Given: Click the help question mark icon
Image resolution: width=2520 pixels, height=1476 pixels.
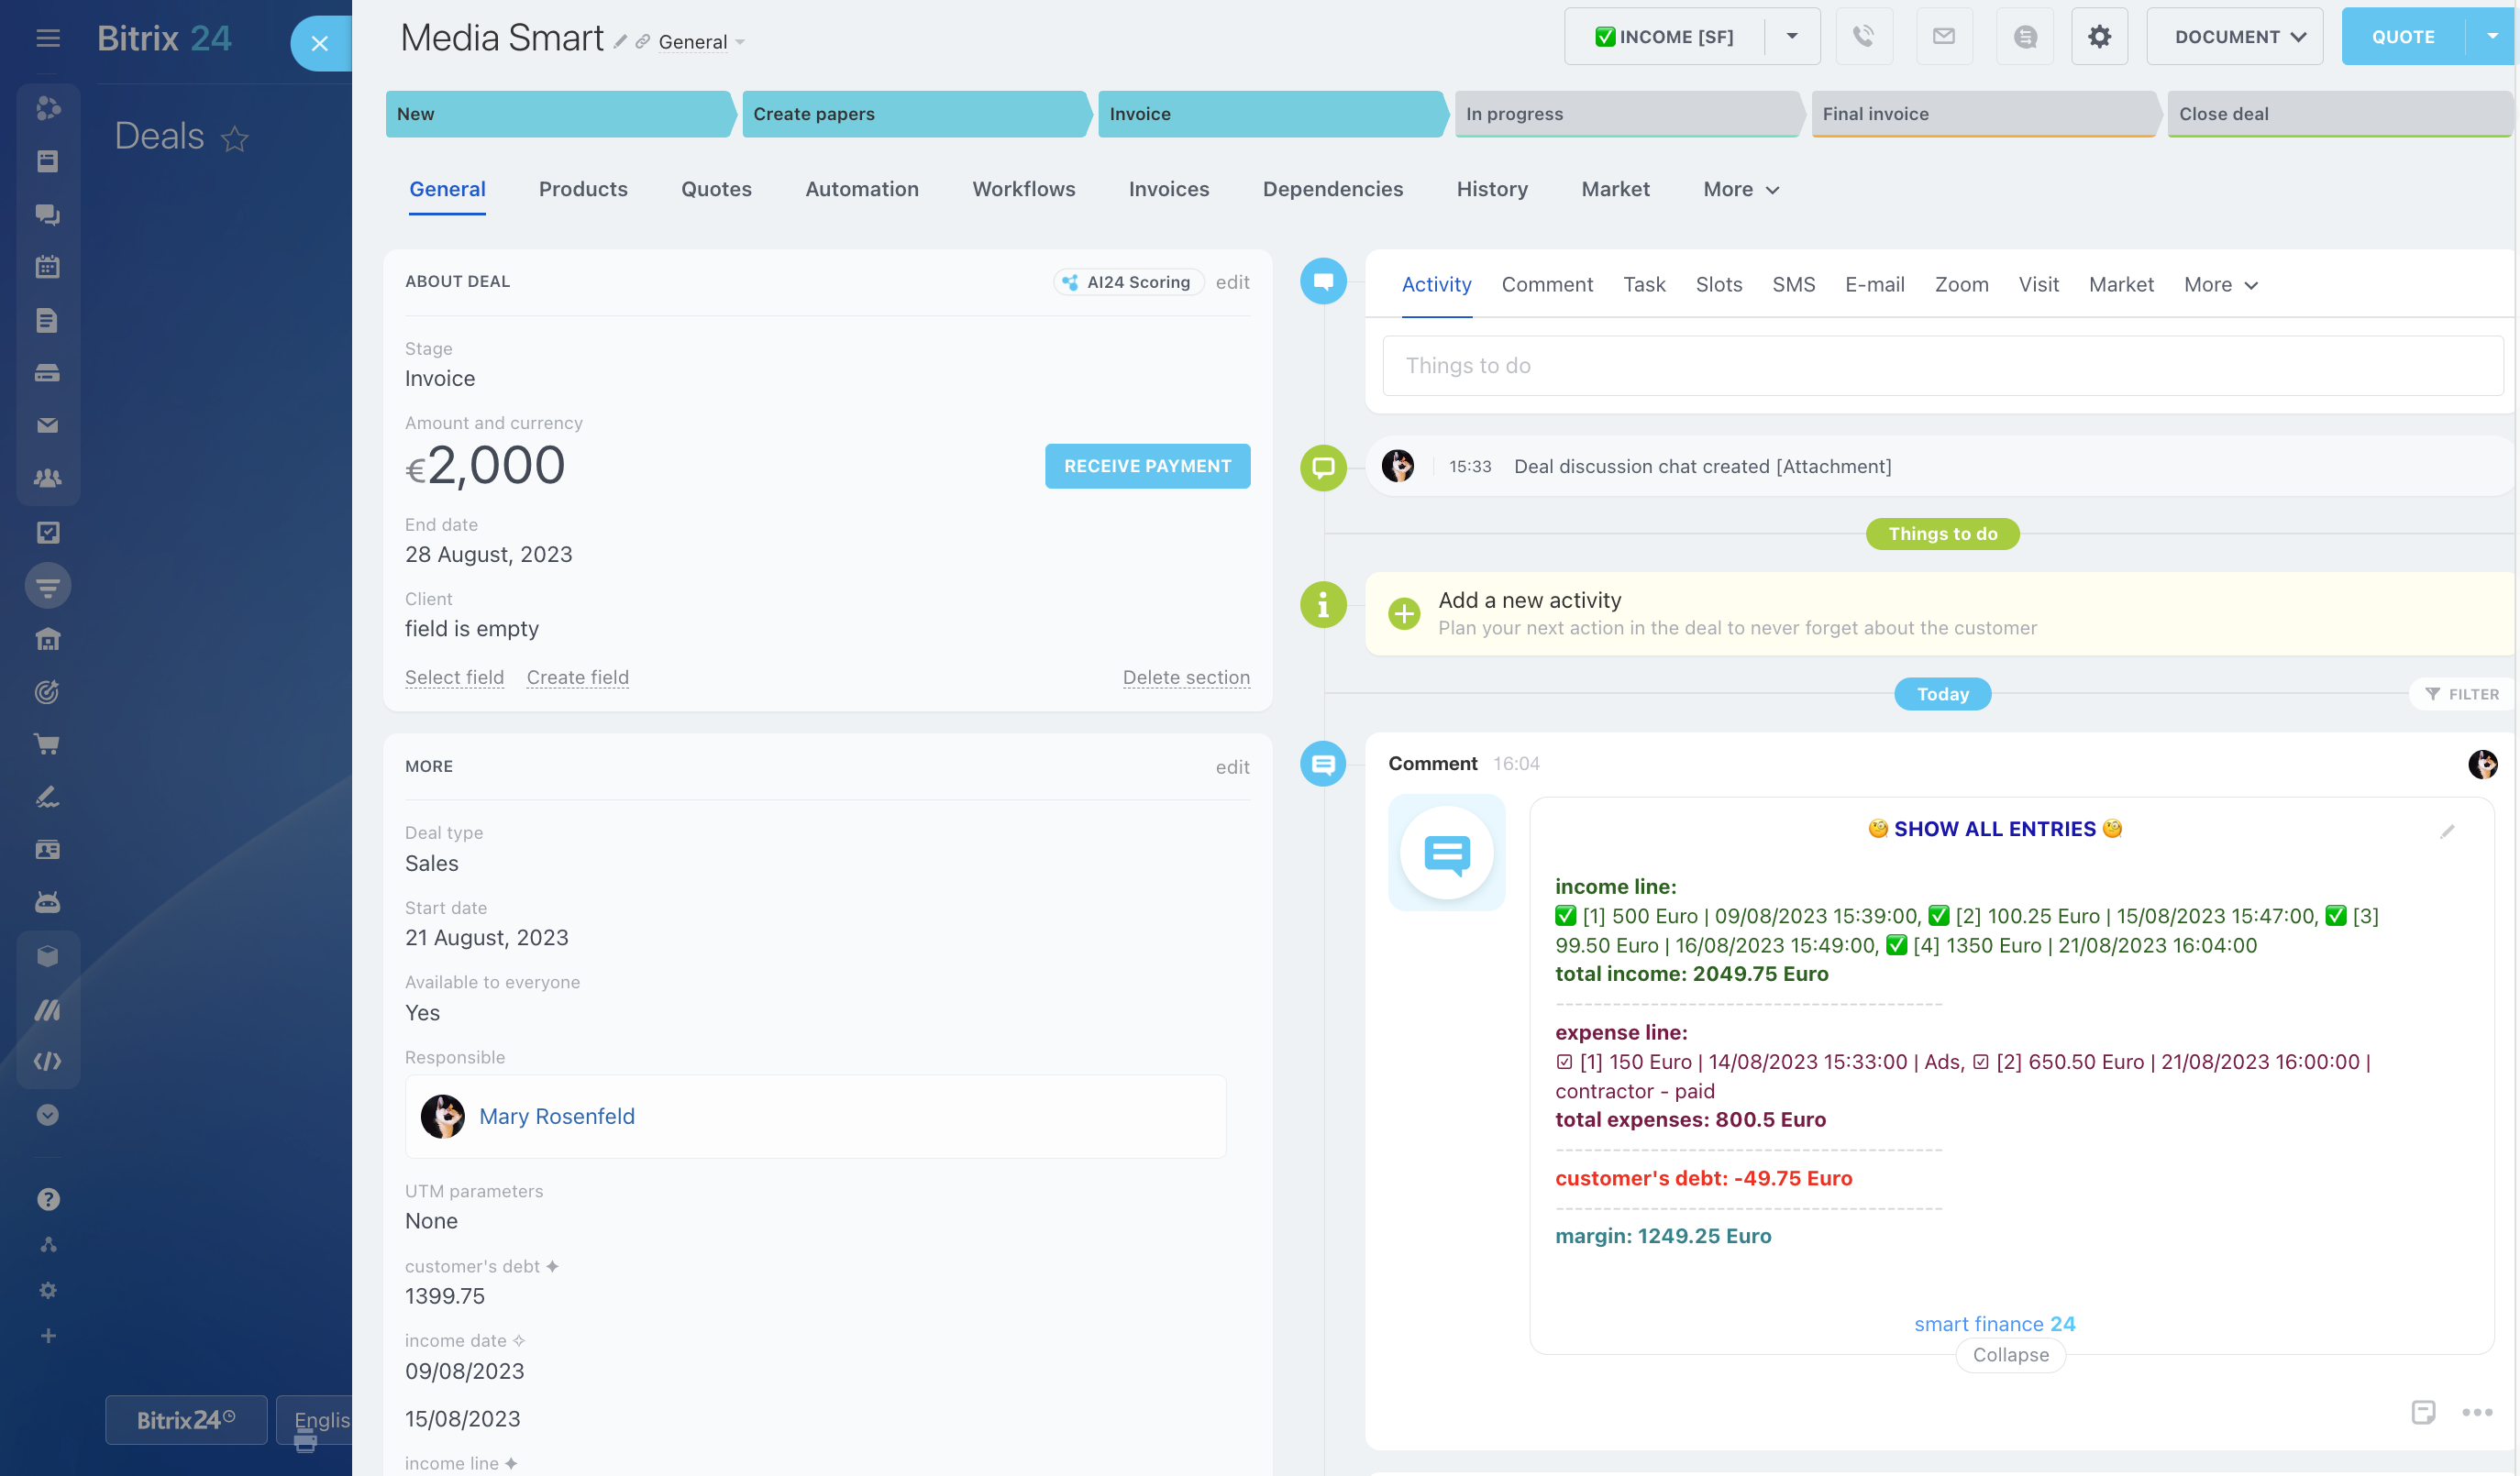Looking at the screenshot, I should [48, 1199].
